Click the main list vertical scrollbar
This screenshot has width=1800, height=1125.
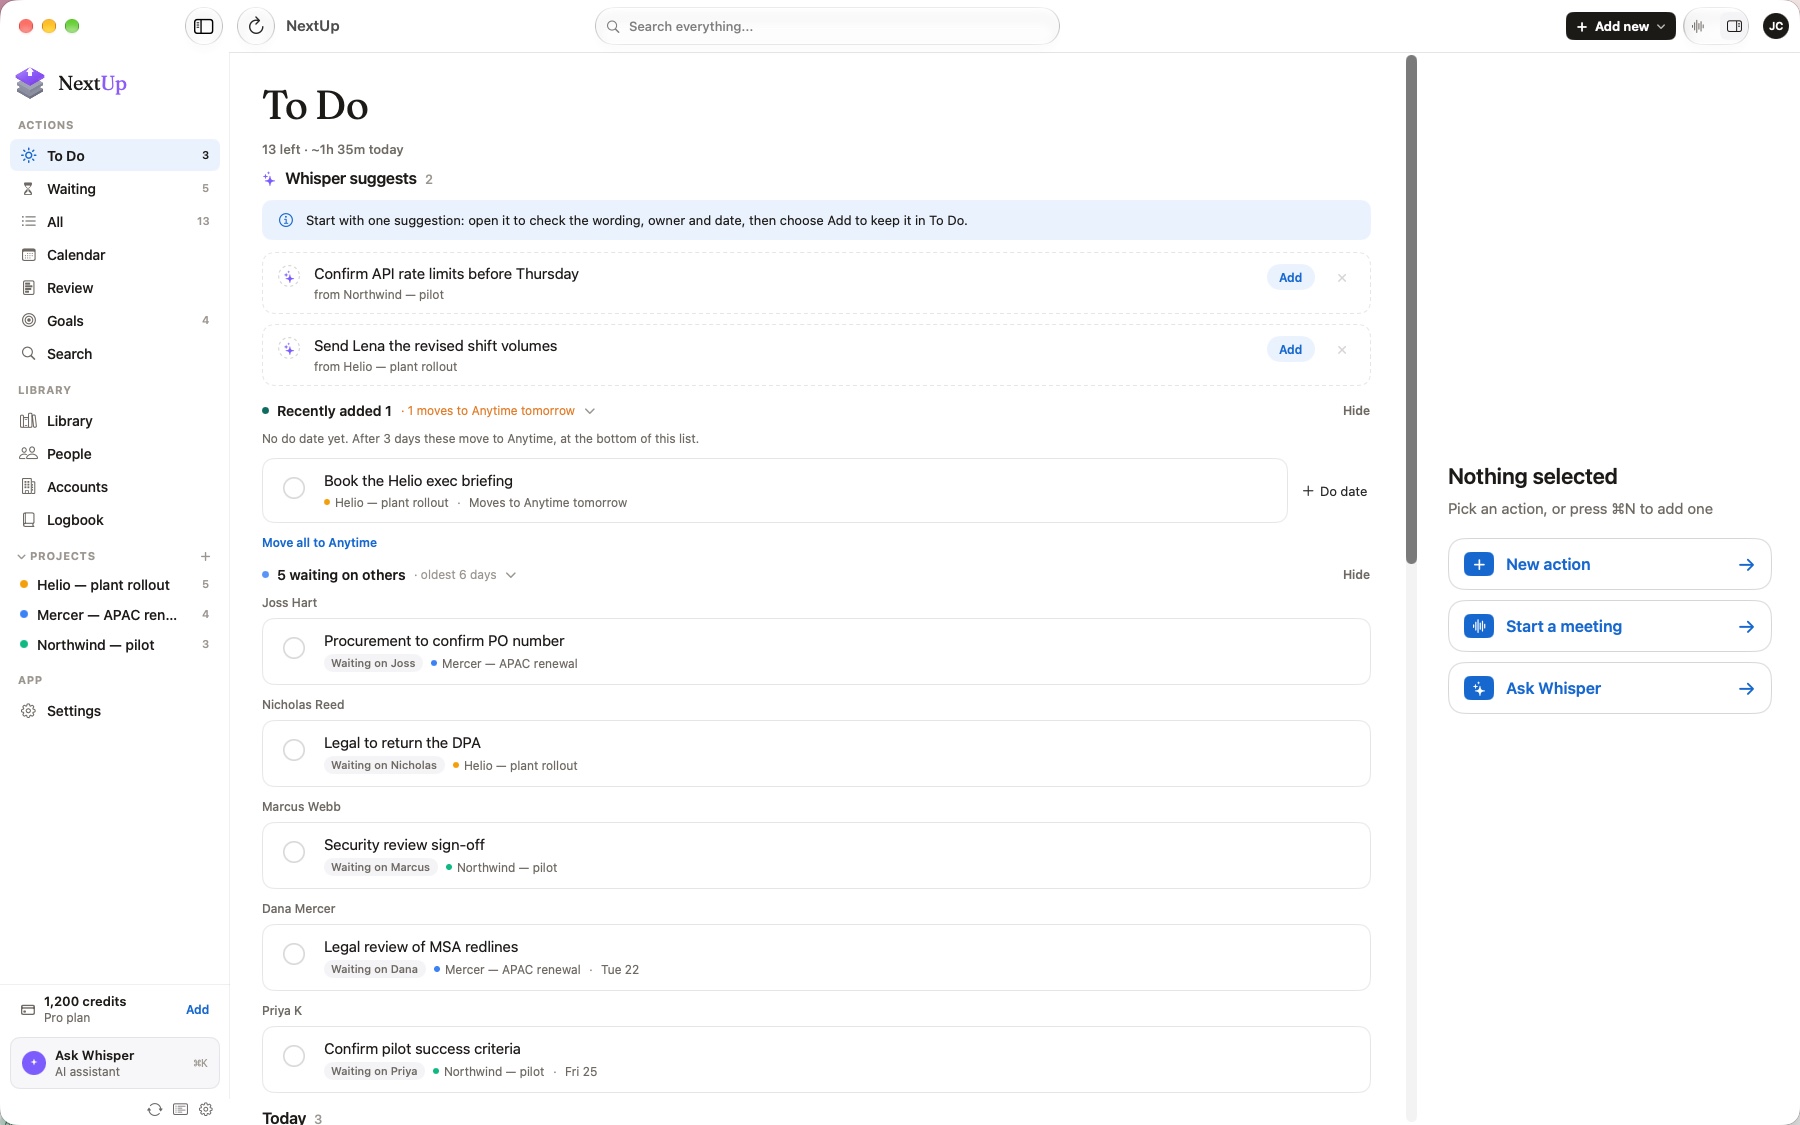click(x=1411, y=310)
